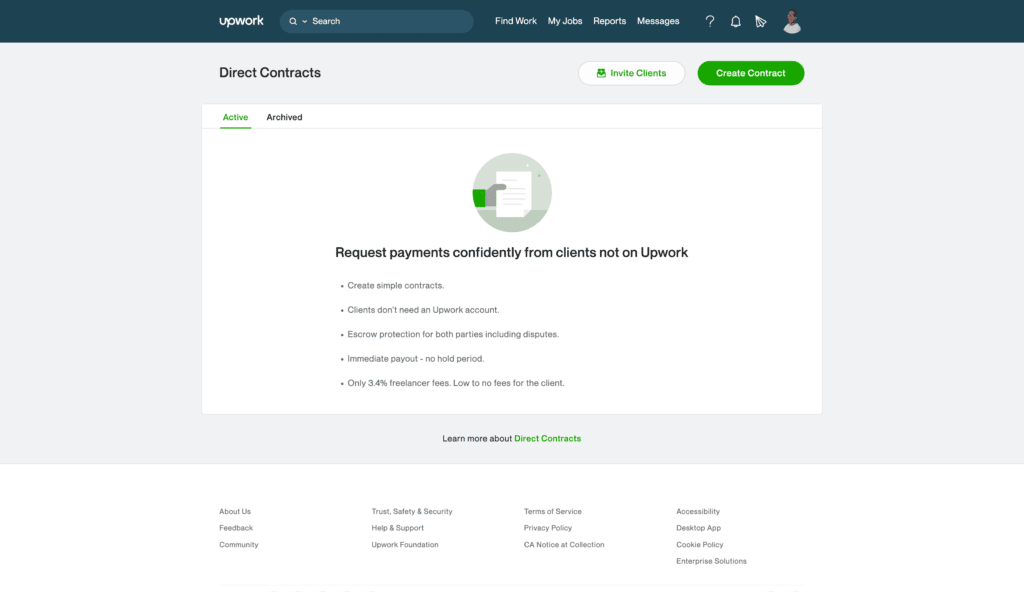This screenshot has width=1024, height=592.
Task: Open the My Jobs menu
Action: [564, 21]
